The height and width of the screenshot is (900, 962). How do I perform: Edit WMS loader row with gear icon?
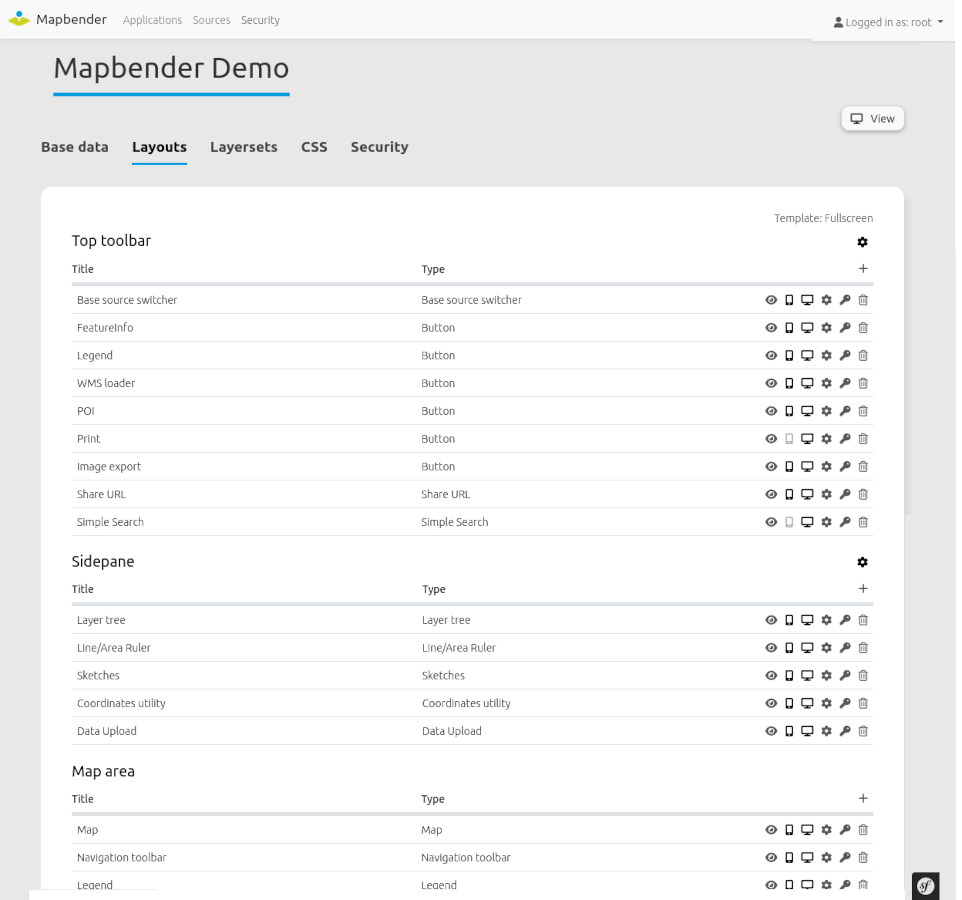pyautogui.click(x=826, y=383)
